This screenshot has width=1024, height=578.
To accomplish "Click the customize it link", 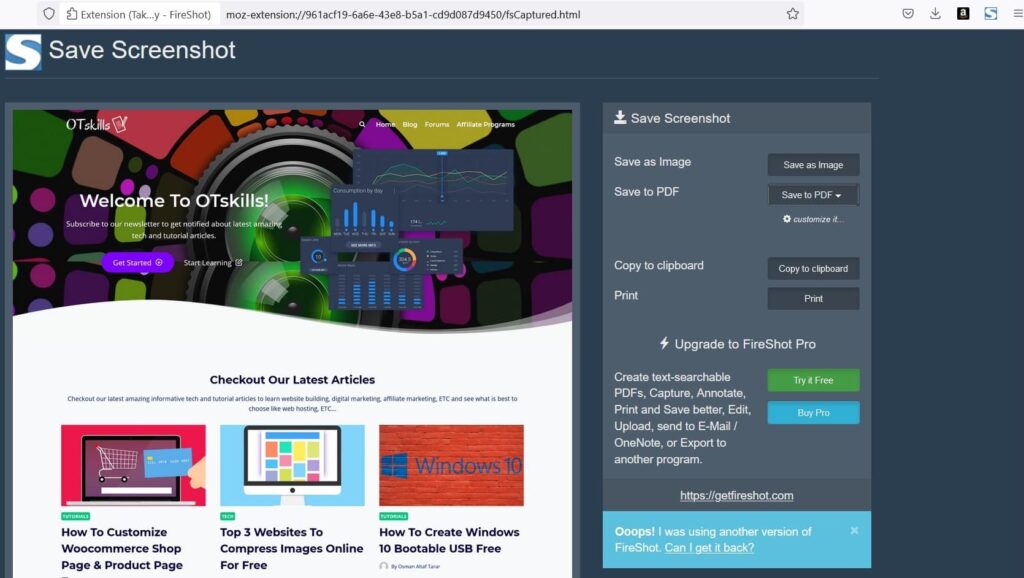I will [x=818, y=219].
